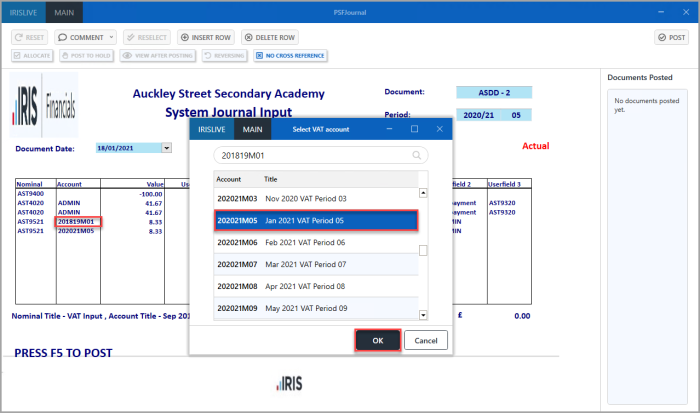Select row 202021M06 Feb 2021 VAT Period 06

tap(316, 242)
